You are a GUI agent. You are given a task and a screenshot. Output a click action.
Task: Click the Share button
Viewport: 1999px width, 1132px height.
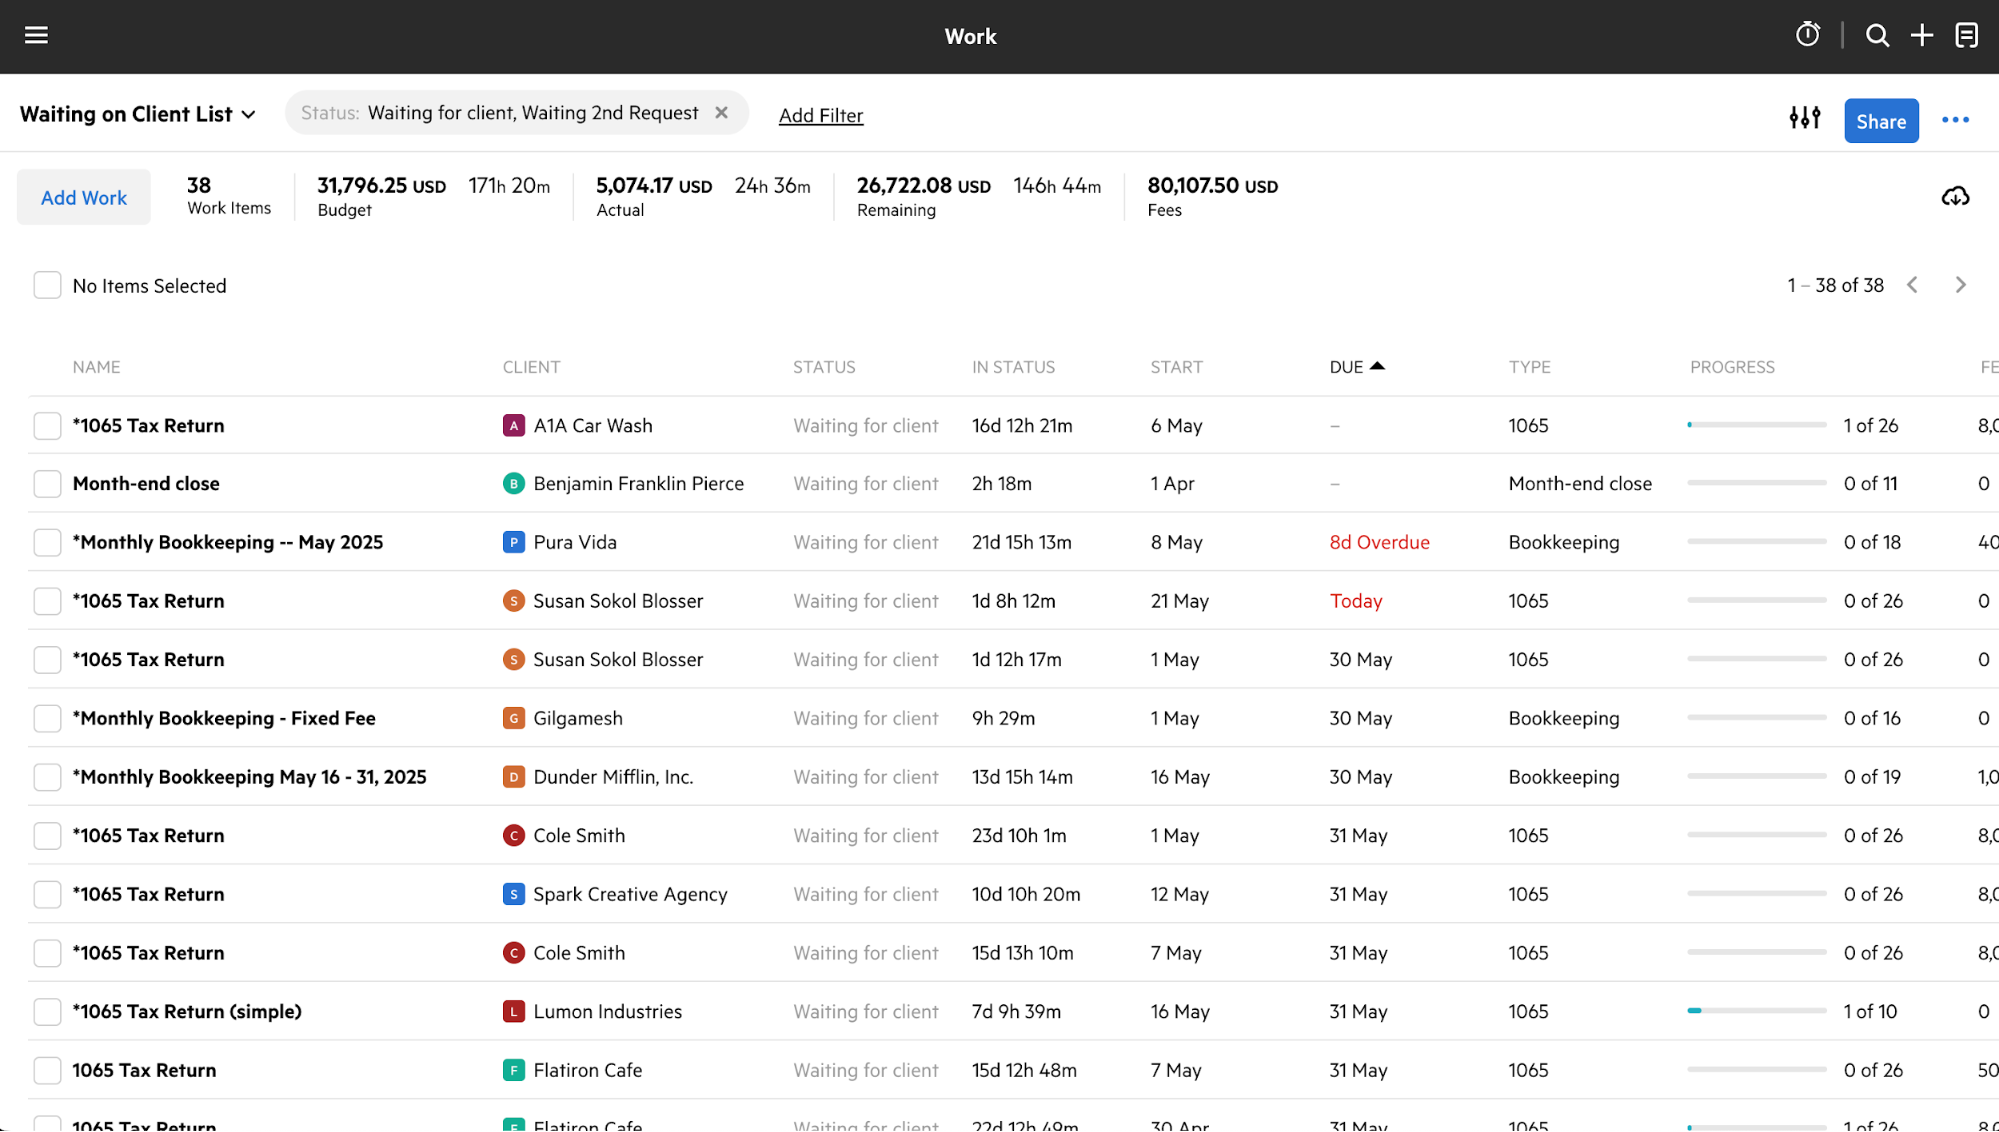click(x=1880, y=120)
